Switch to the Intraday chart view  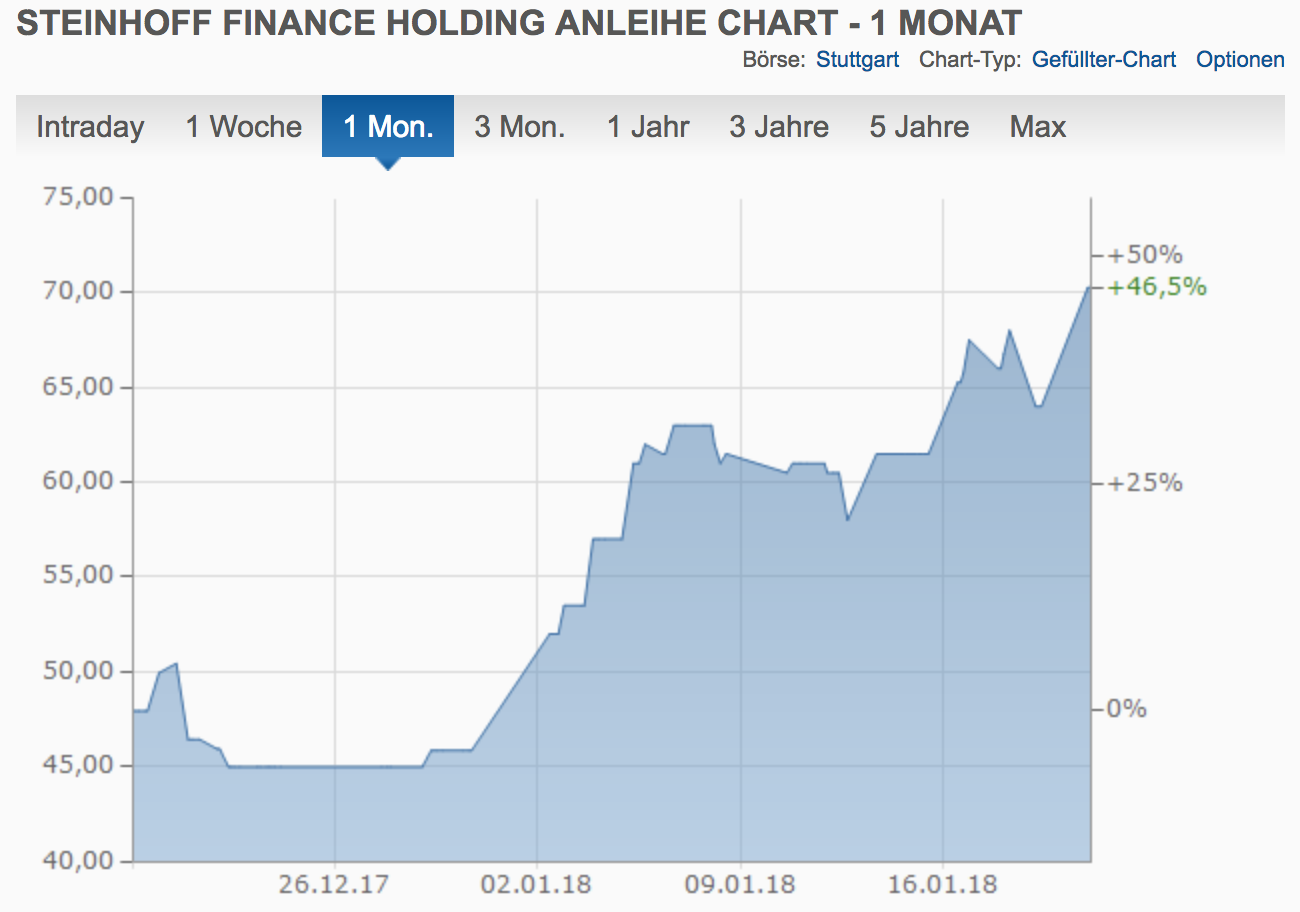[89, 126]
